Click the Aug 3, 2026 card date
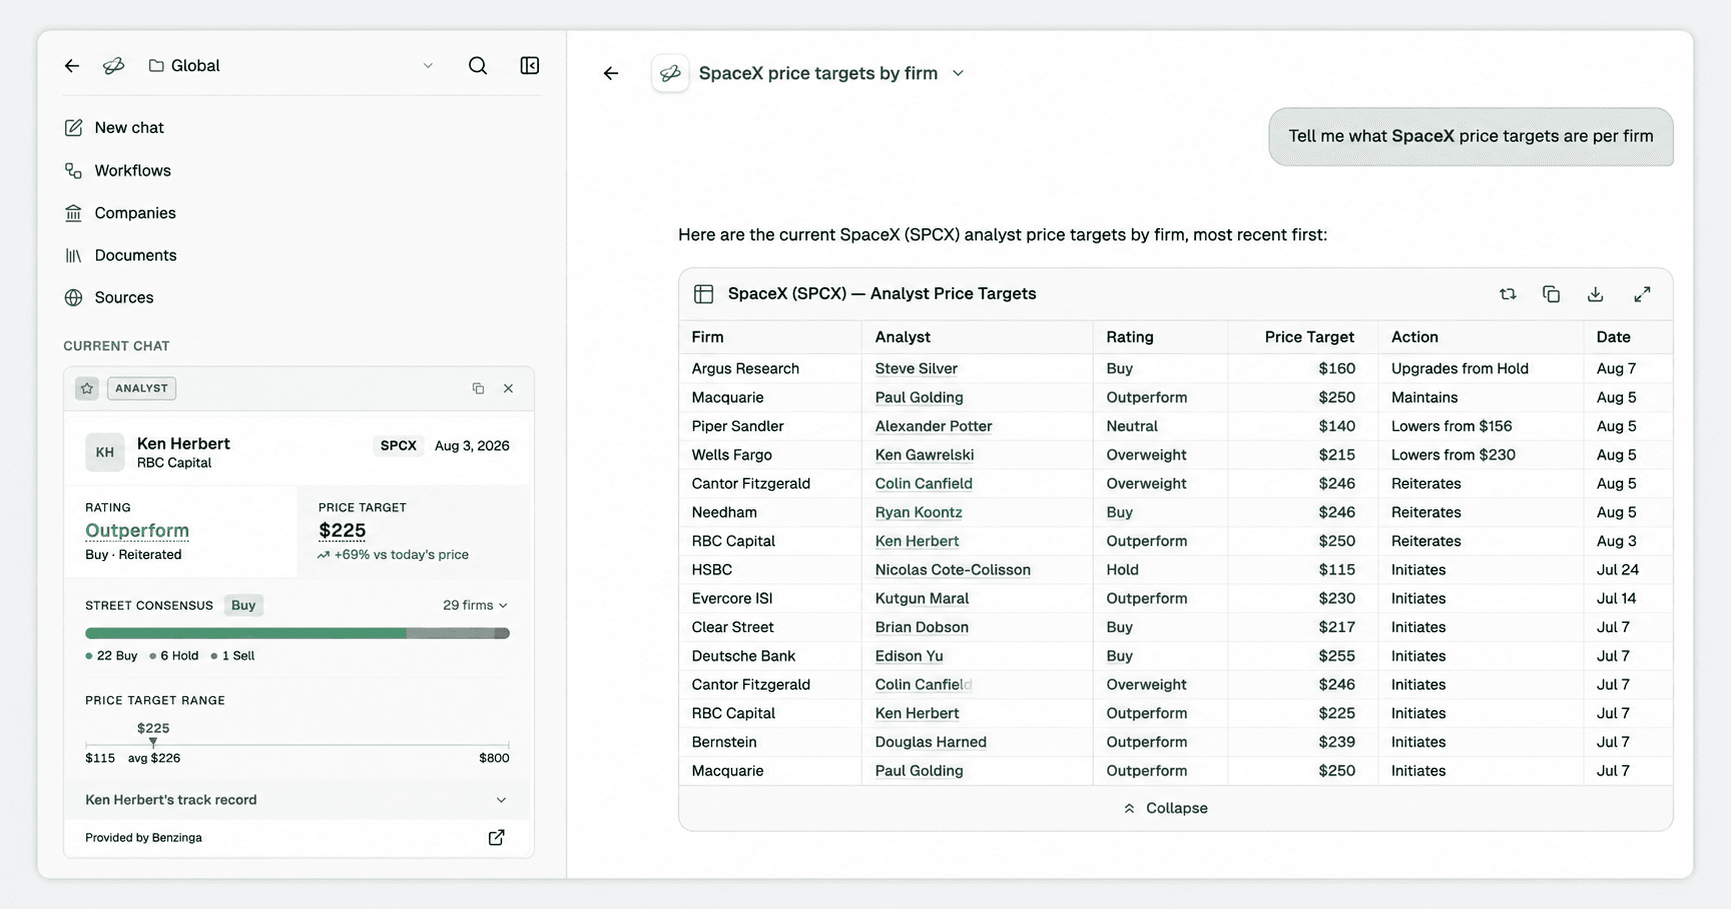Viewport: 1731px width, 909px height. (472, 446)
